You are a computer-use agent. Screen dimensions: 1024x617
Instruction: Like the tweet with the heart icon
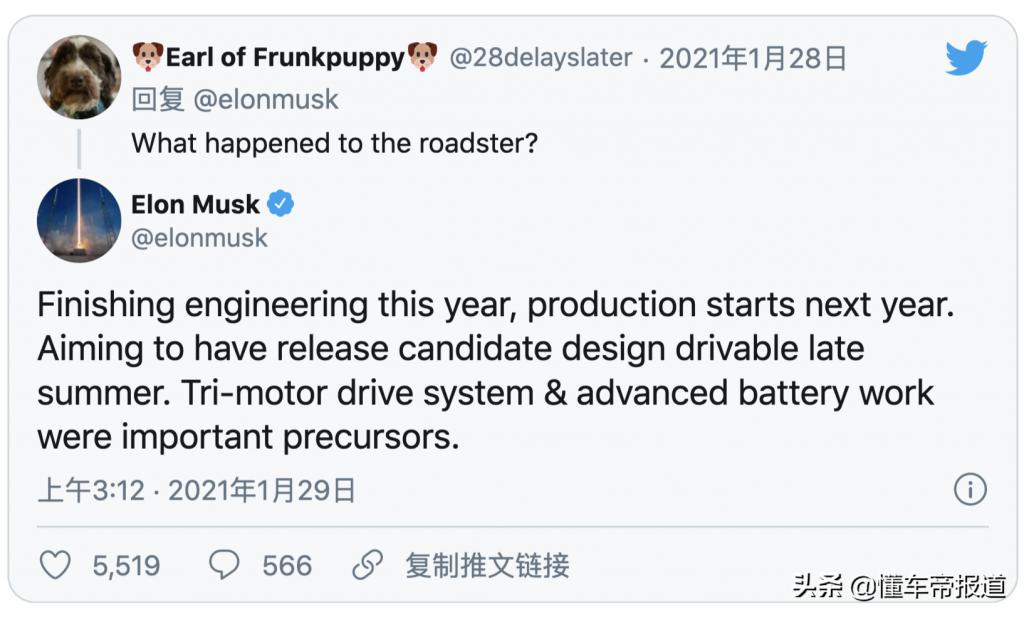pyautogui.click(x=55, y=565)
